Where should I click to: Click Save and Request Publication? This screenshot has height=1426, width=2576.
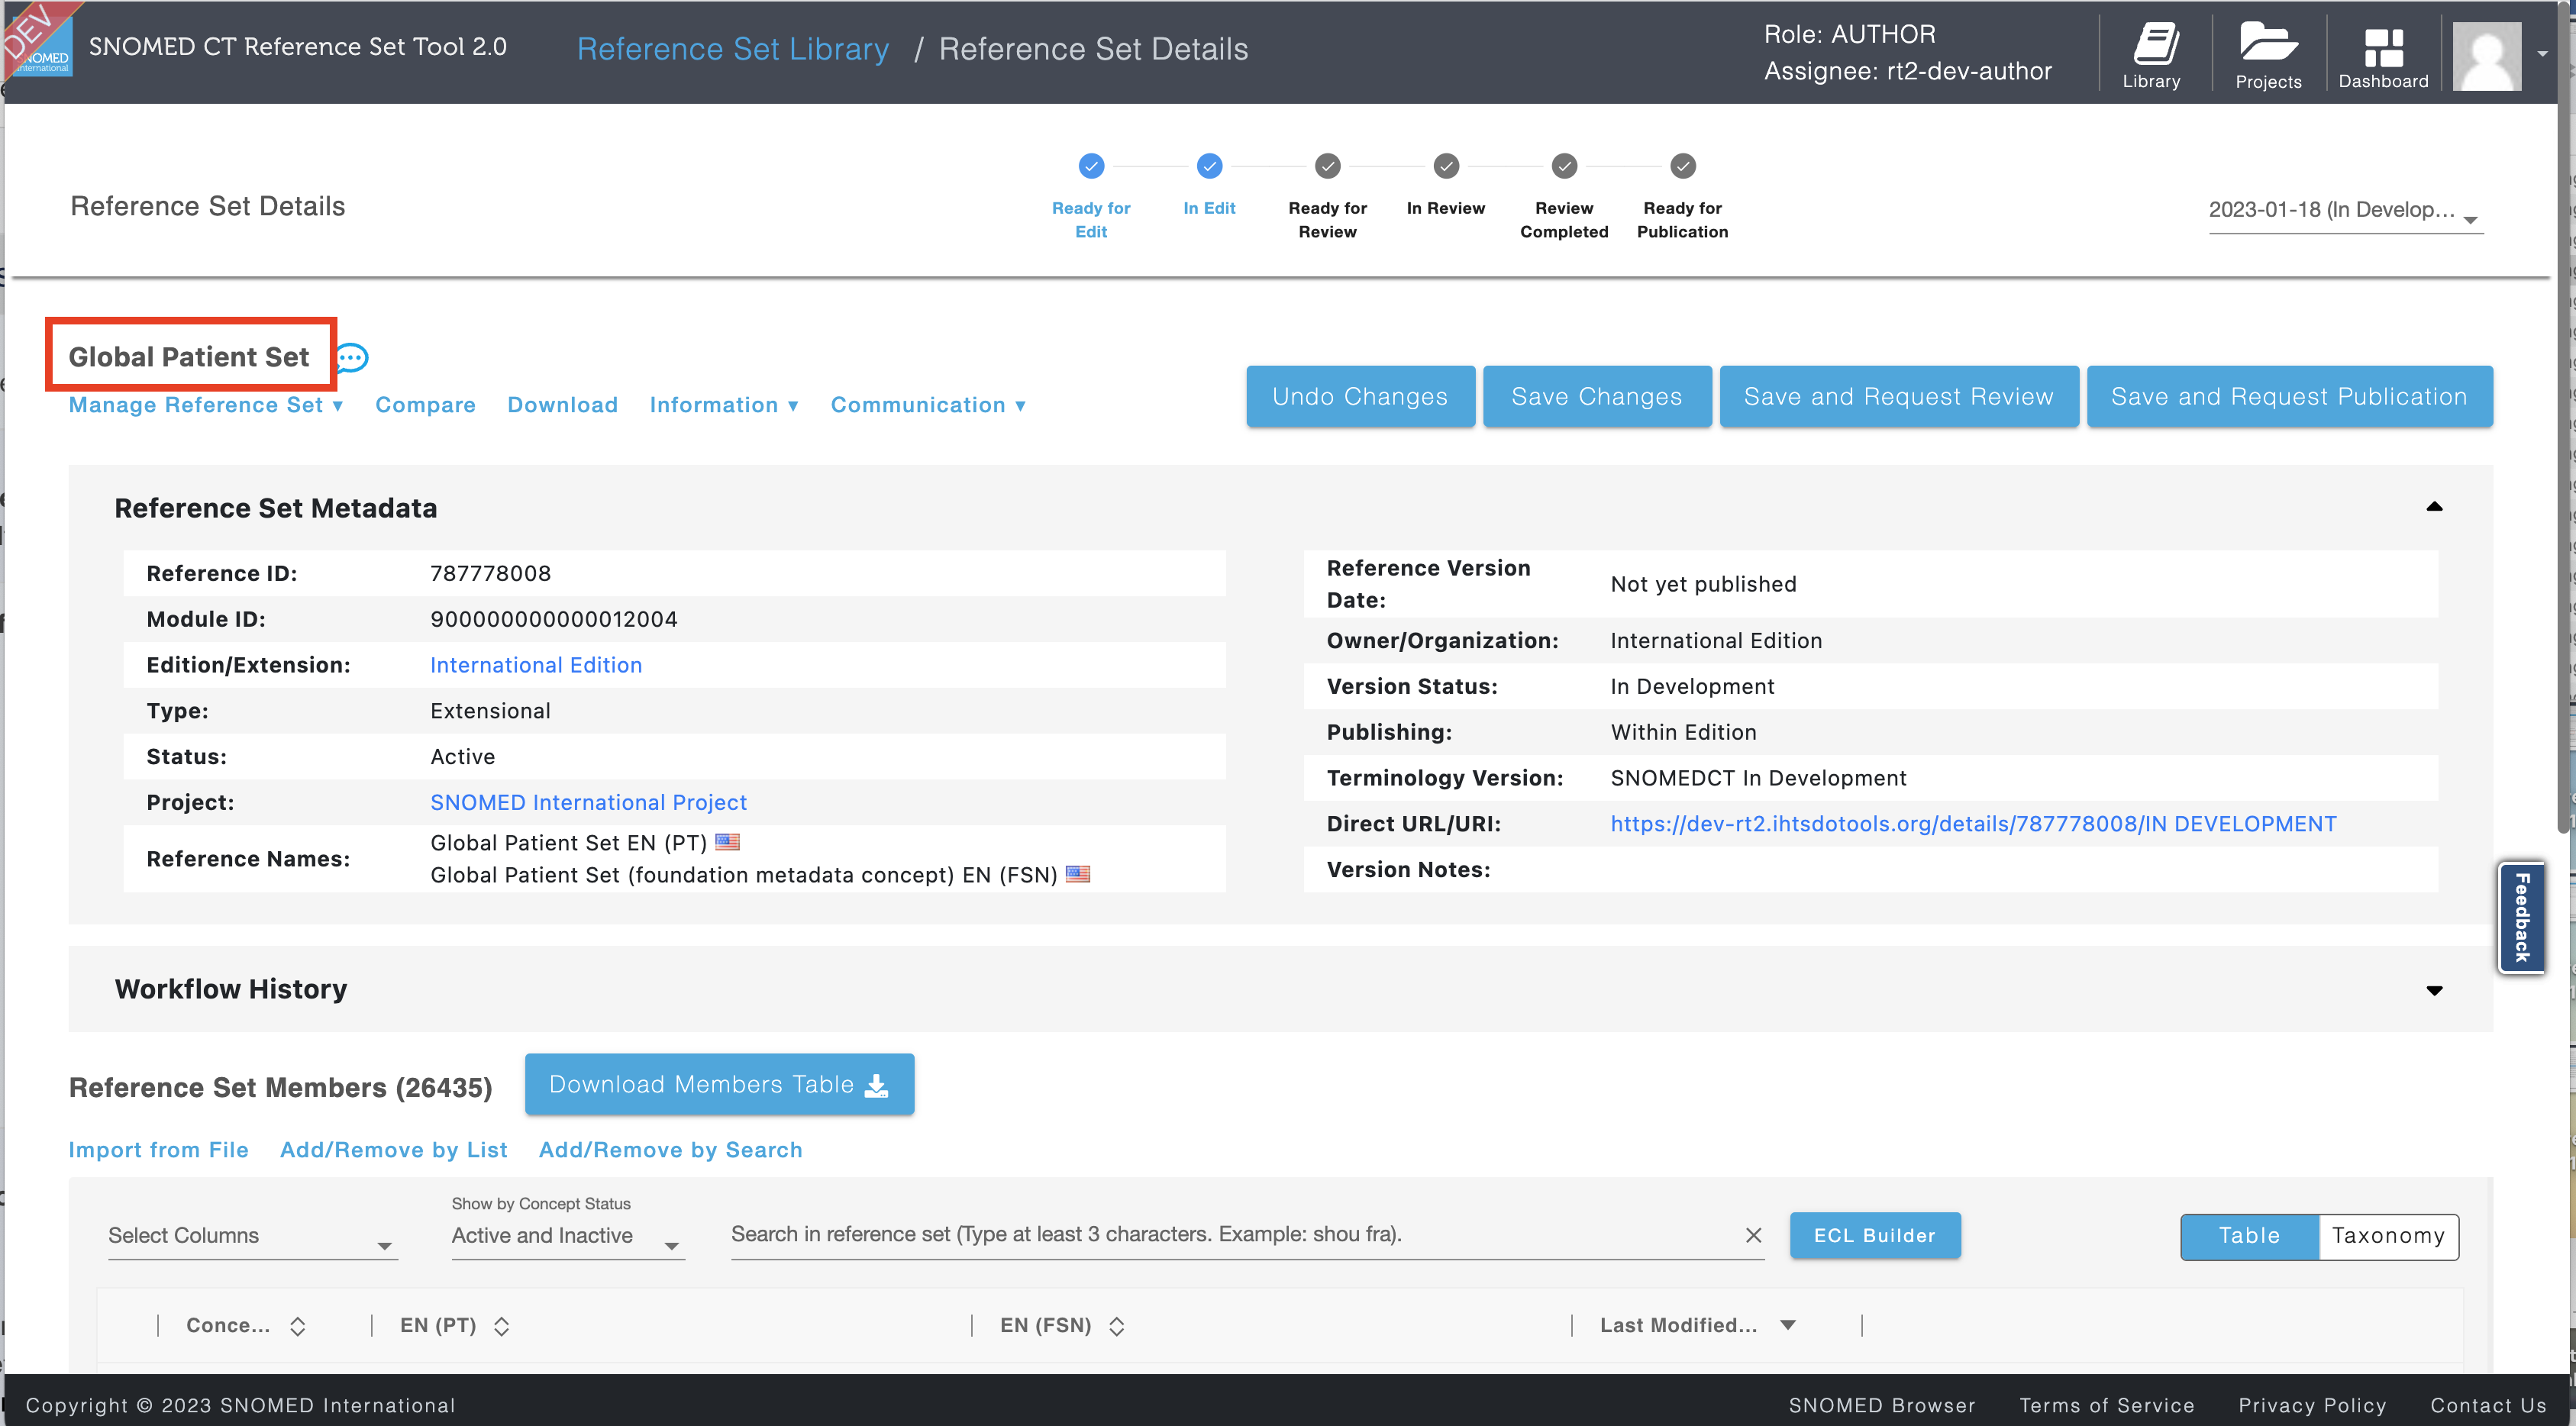pos(2289,396)
